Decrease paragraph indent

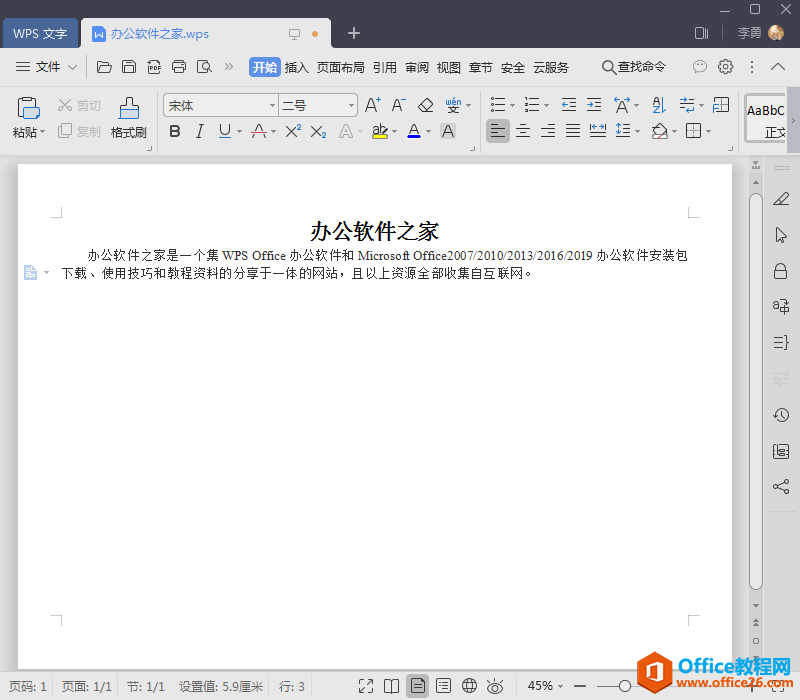[568, 105]
